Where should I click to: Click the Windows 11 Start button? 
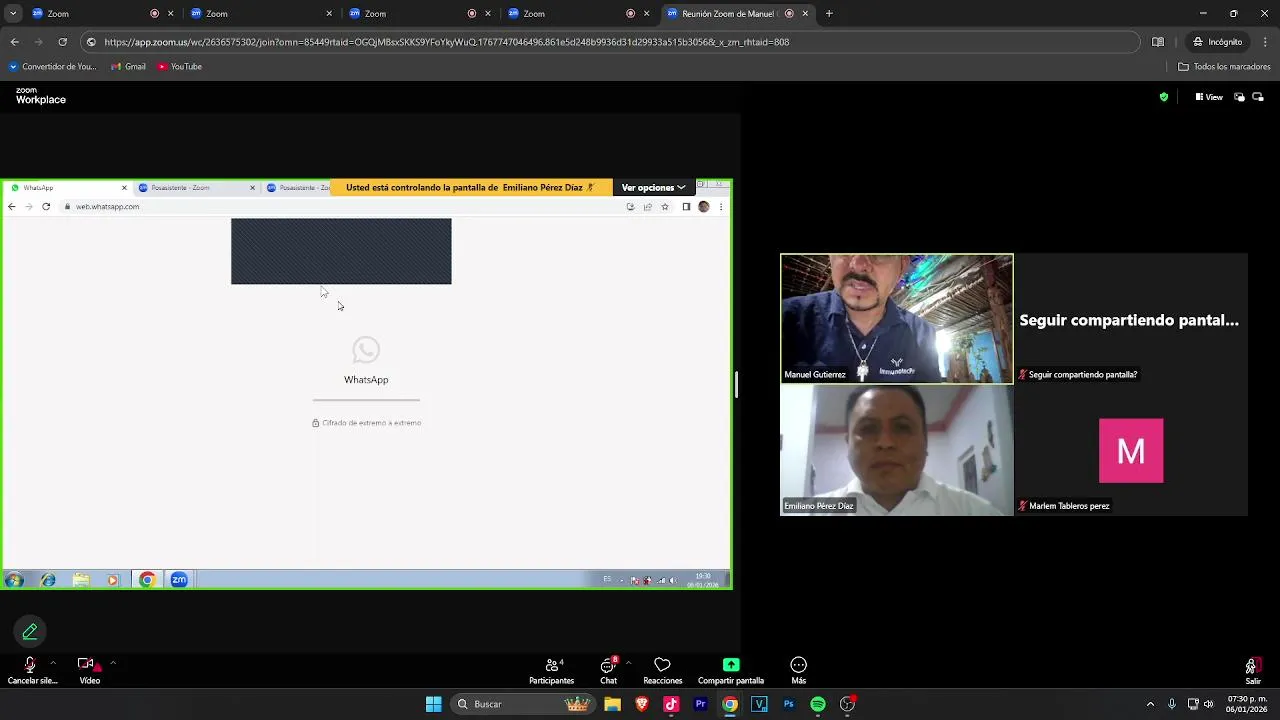click(433, 704)
